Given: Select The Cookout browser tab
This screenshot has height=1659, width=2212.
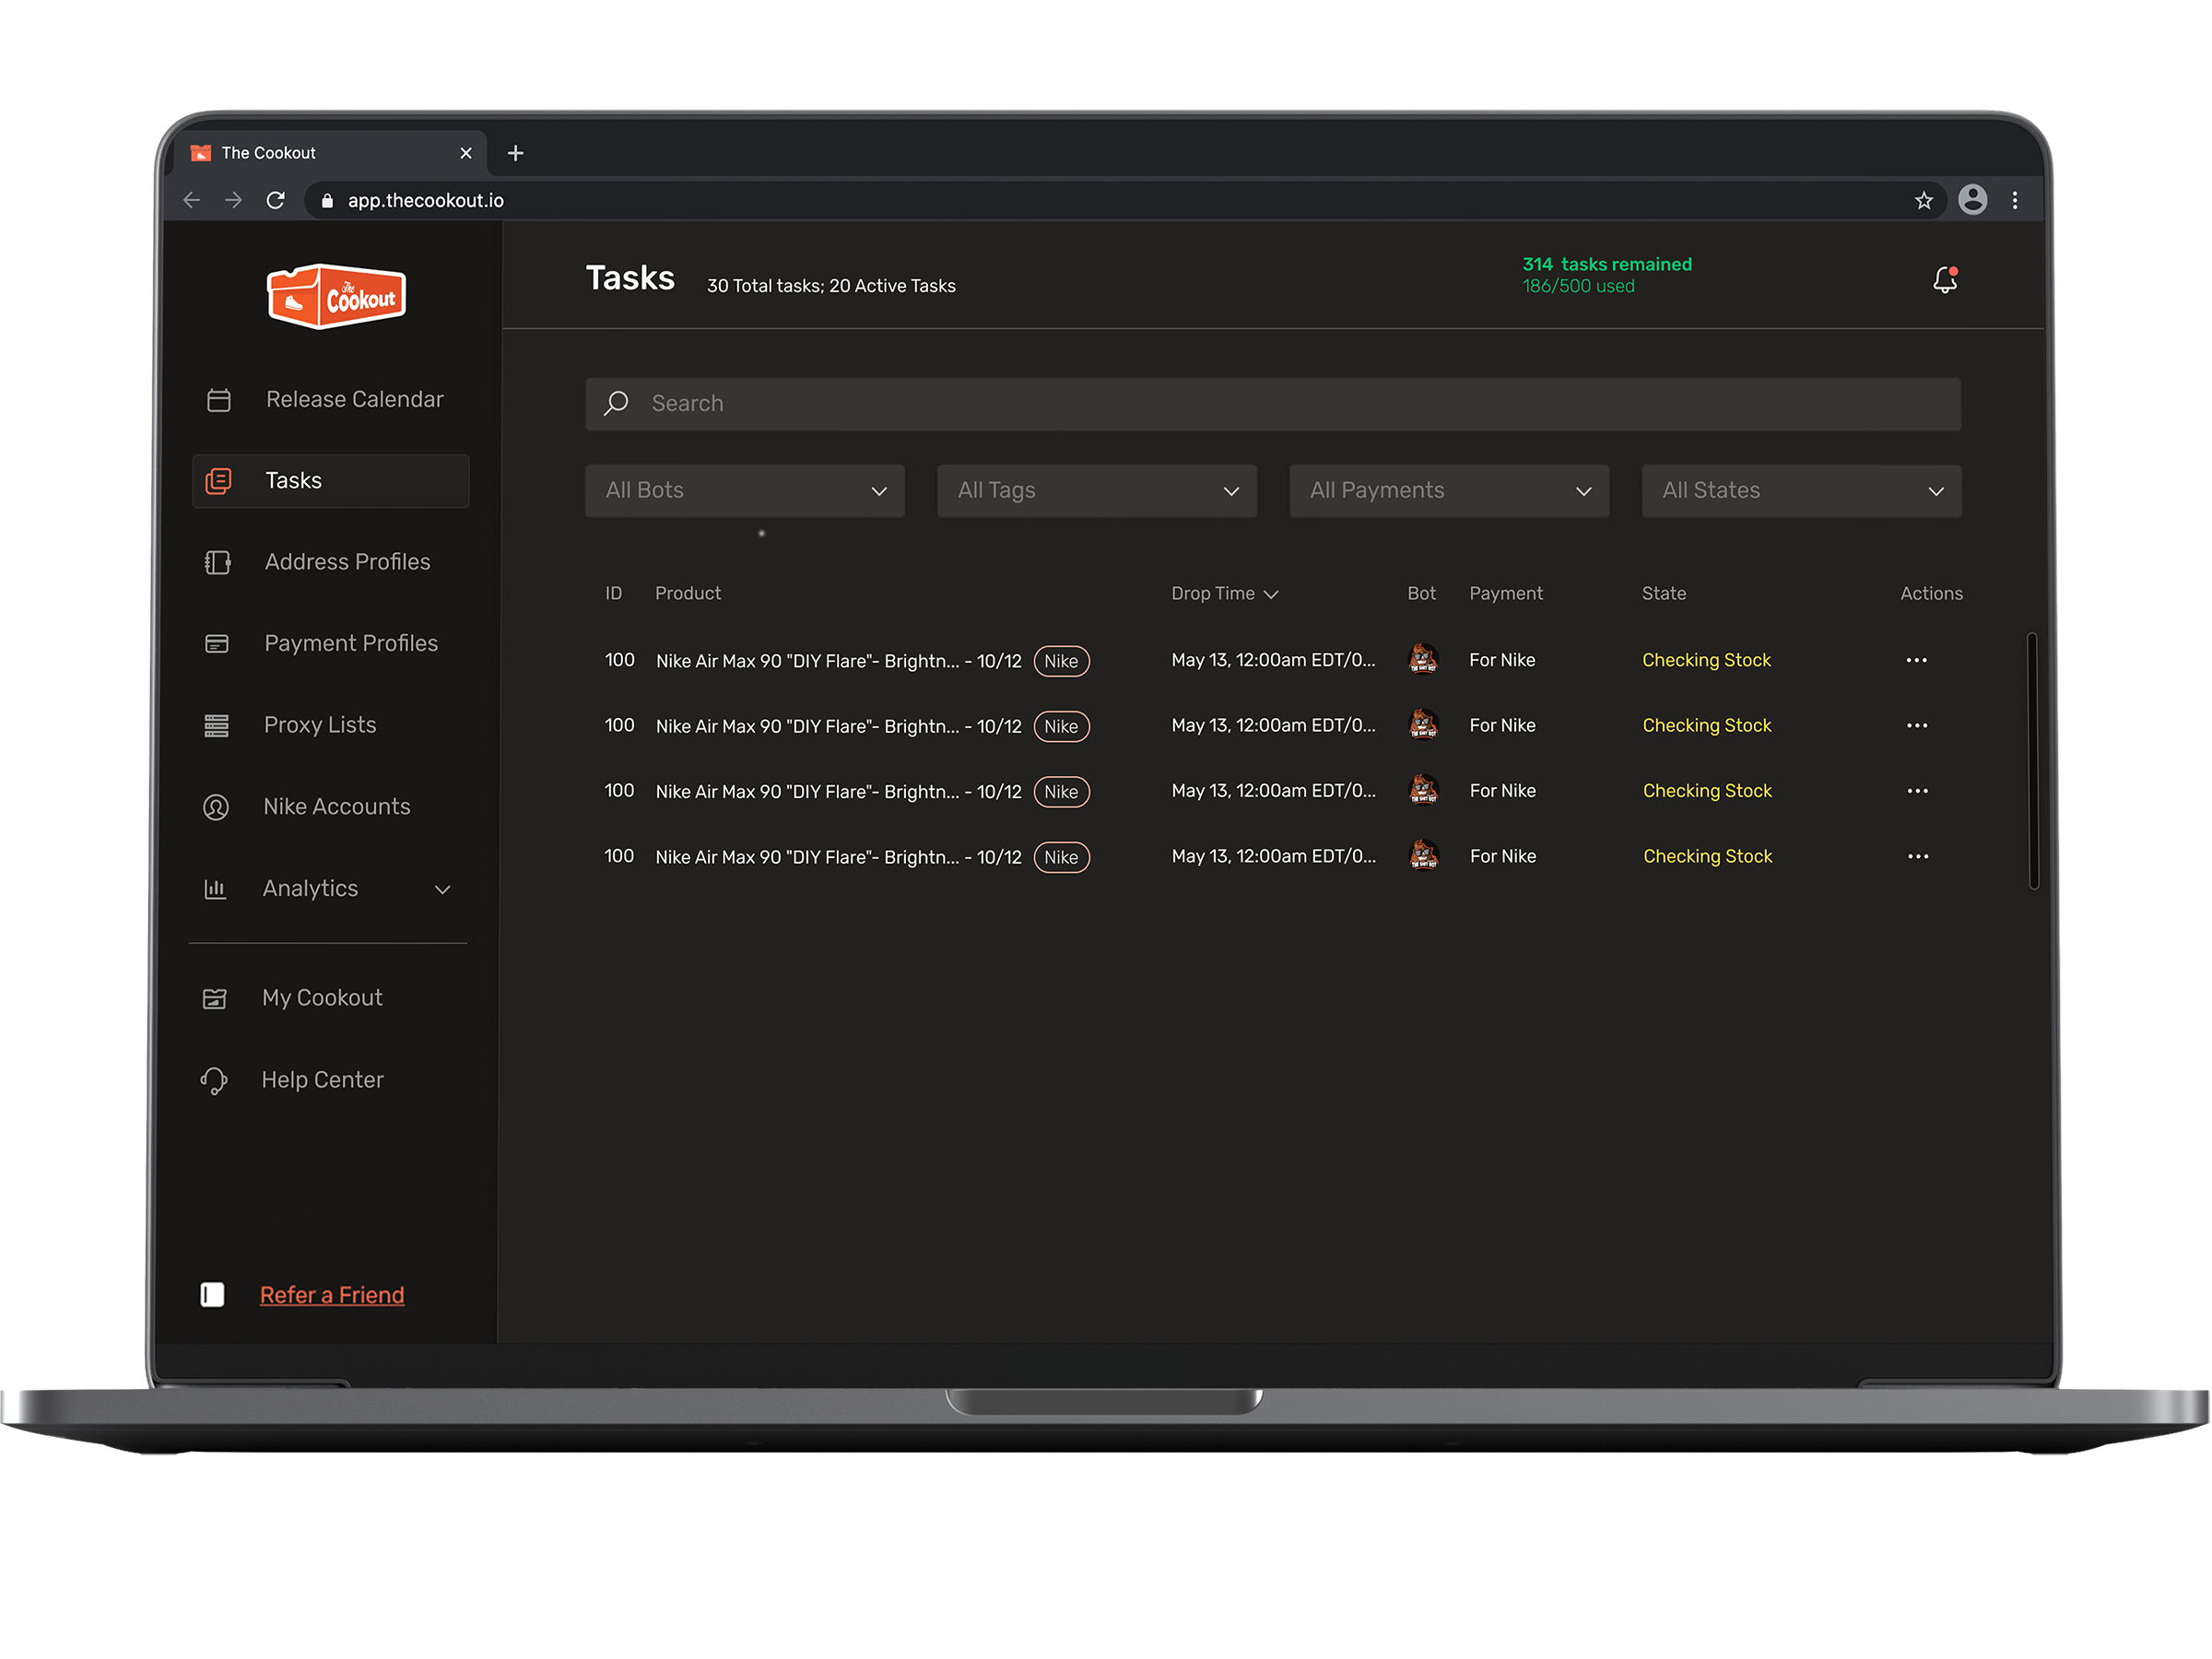Looking at the screenshot, I should pos(270,152).
